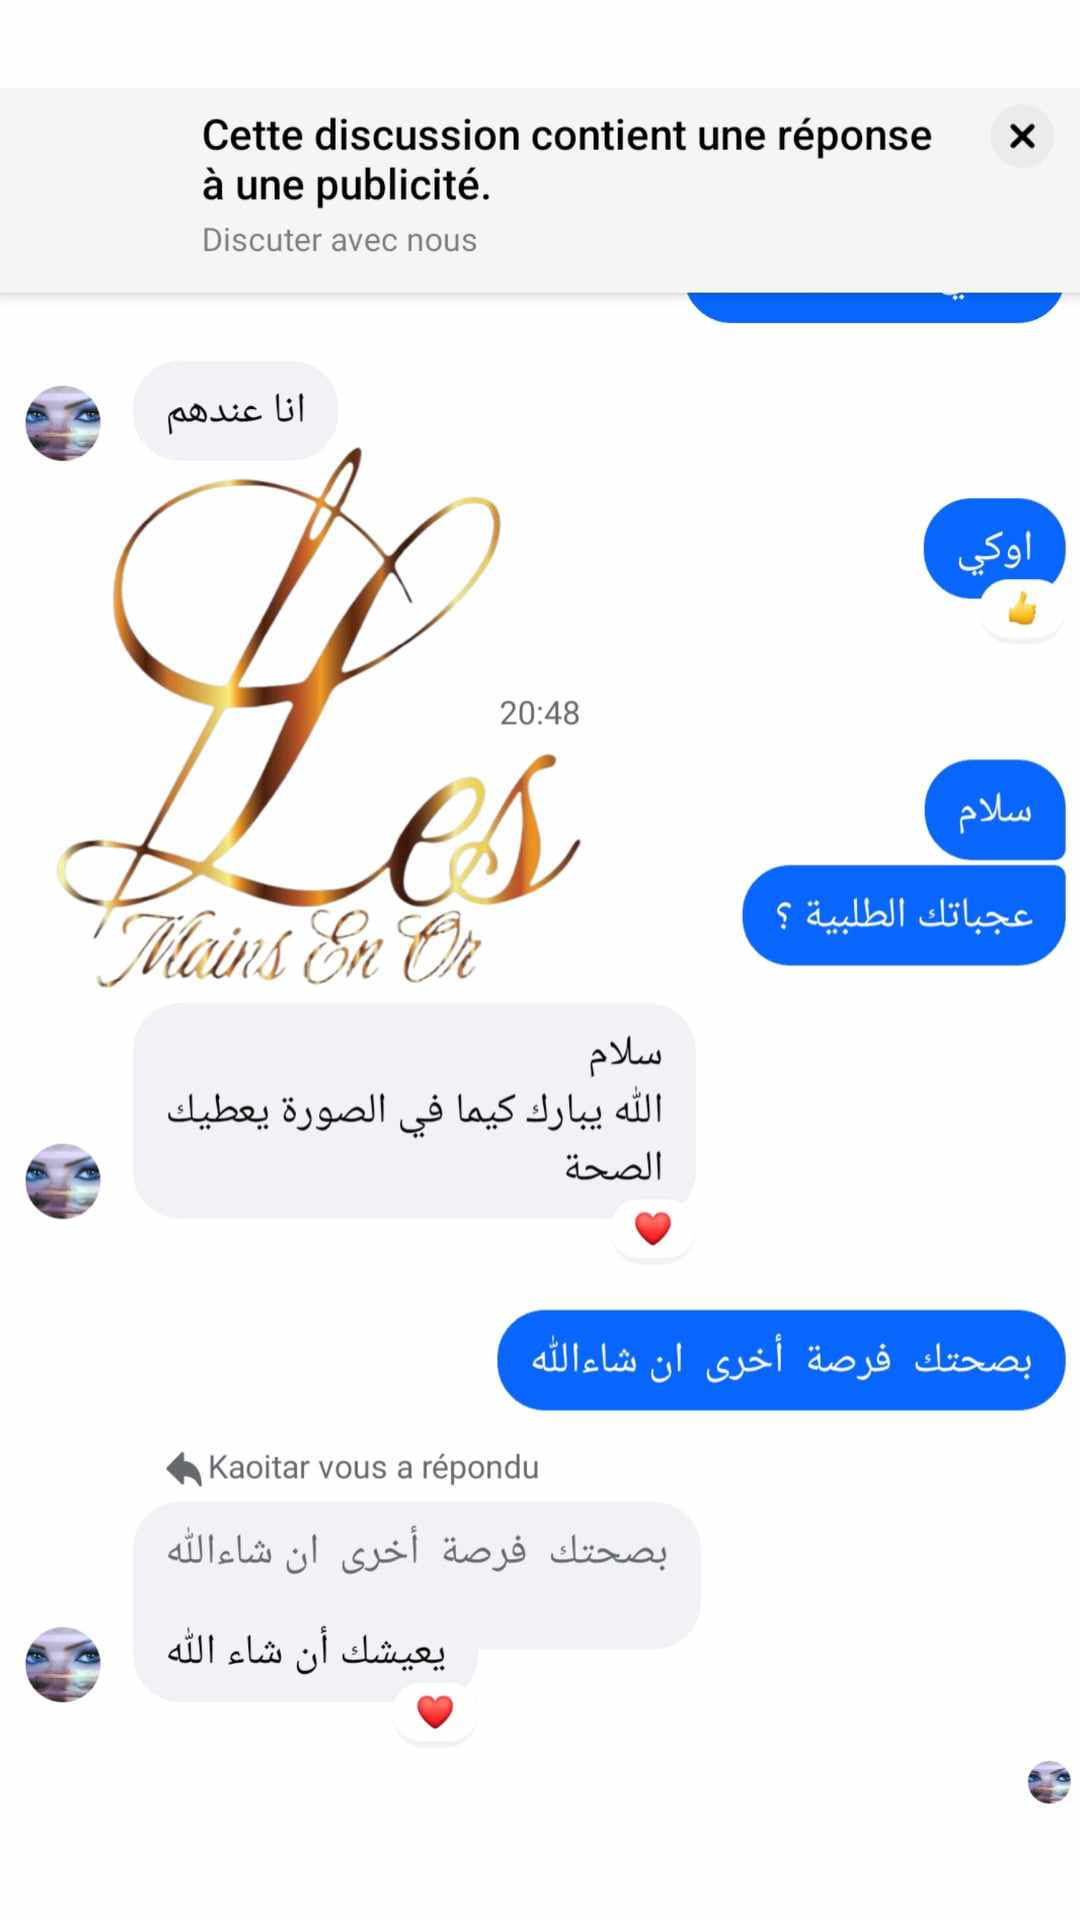Select the blue 'سلام' message bubble
1080x1920 pixels.
(x=995, y=810)
